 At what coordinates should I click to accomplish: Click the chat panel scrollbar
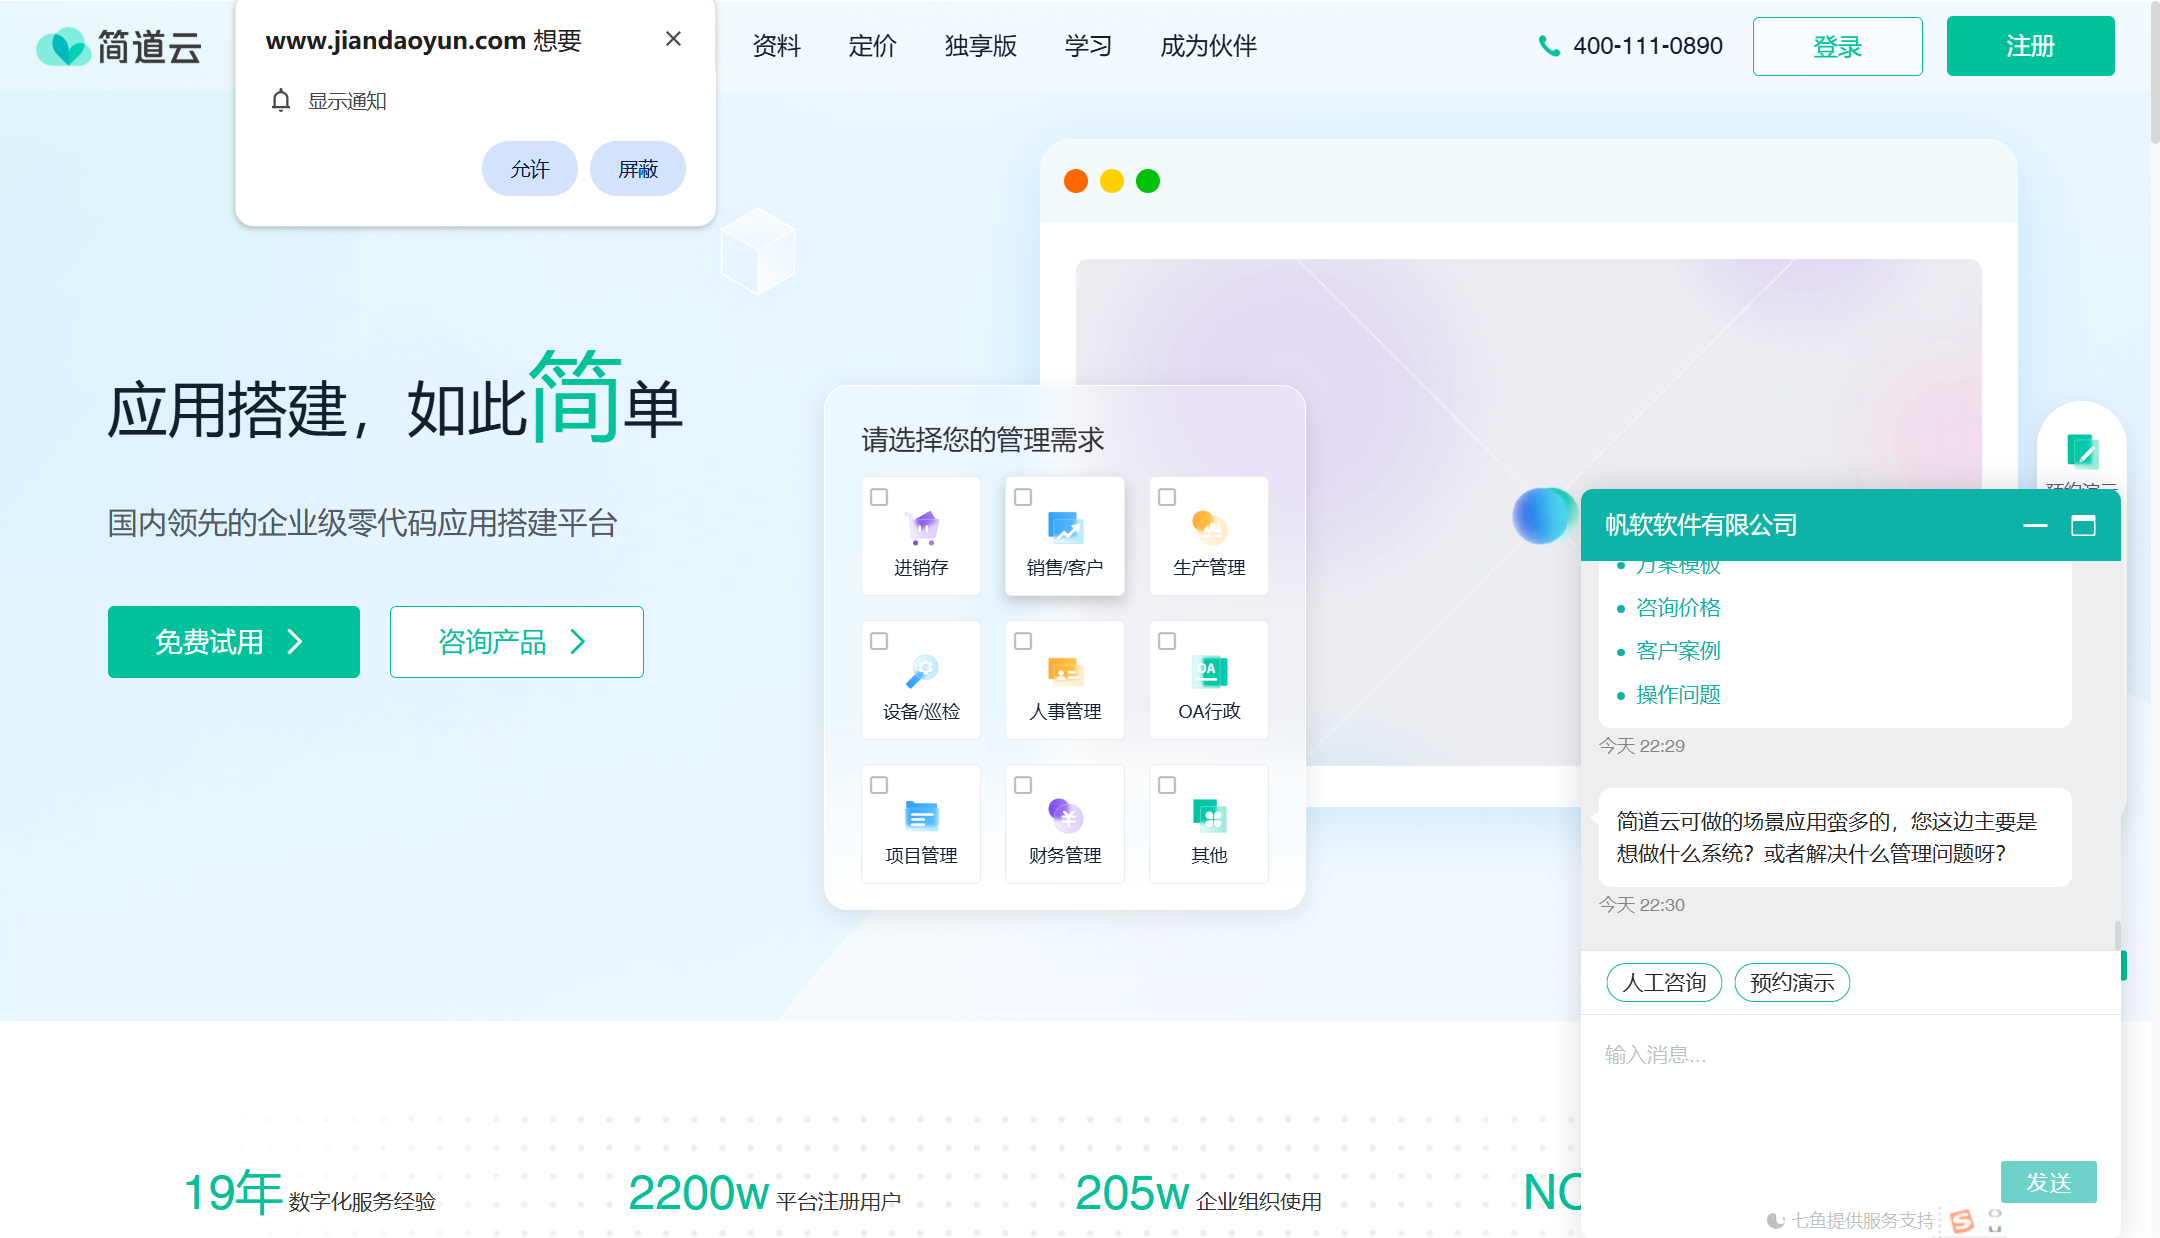click(2117, 934)
